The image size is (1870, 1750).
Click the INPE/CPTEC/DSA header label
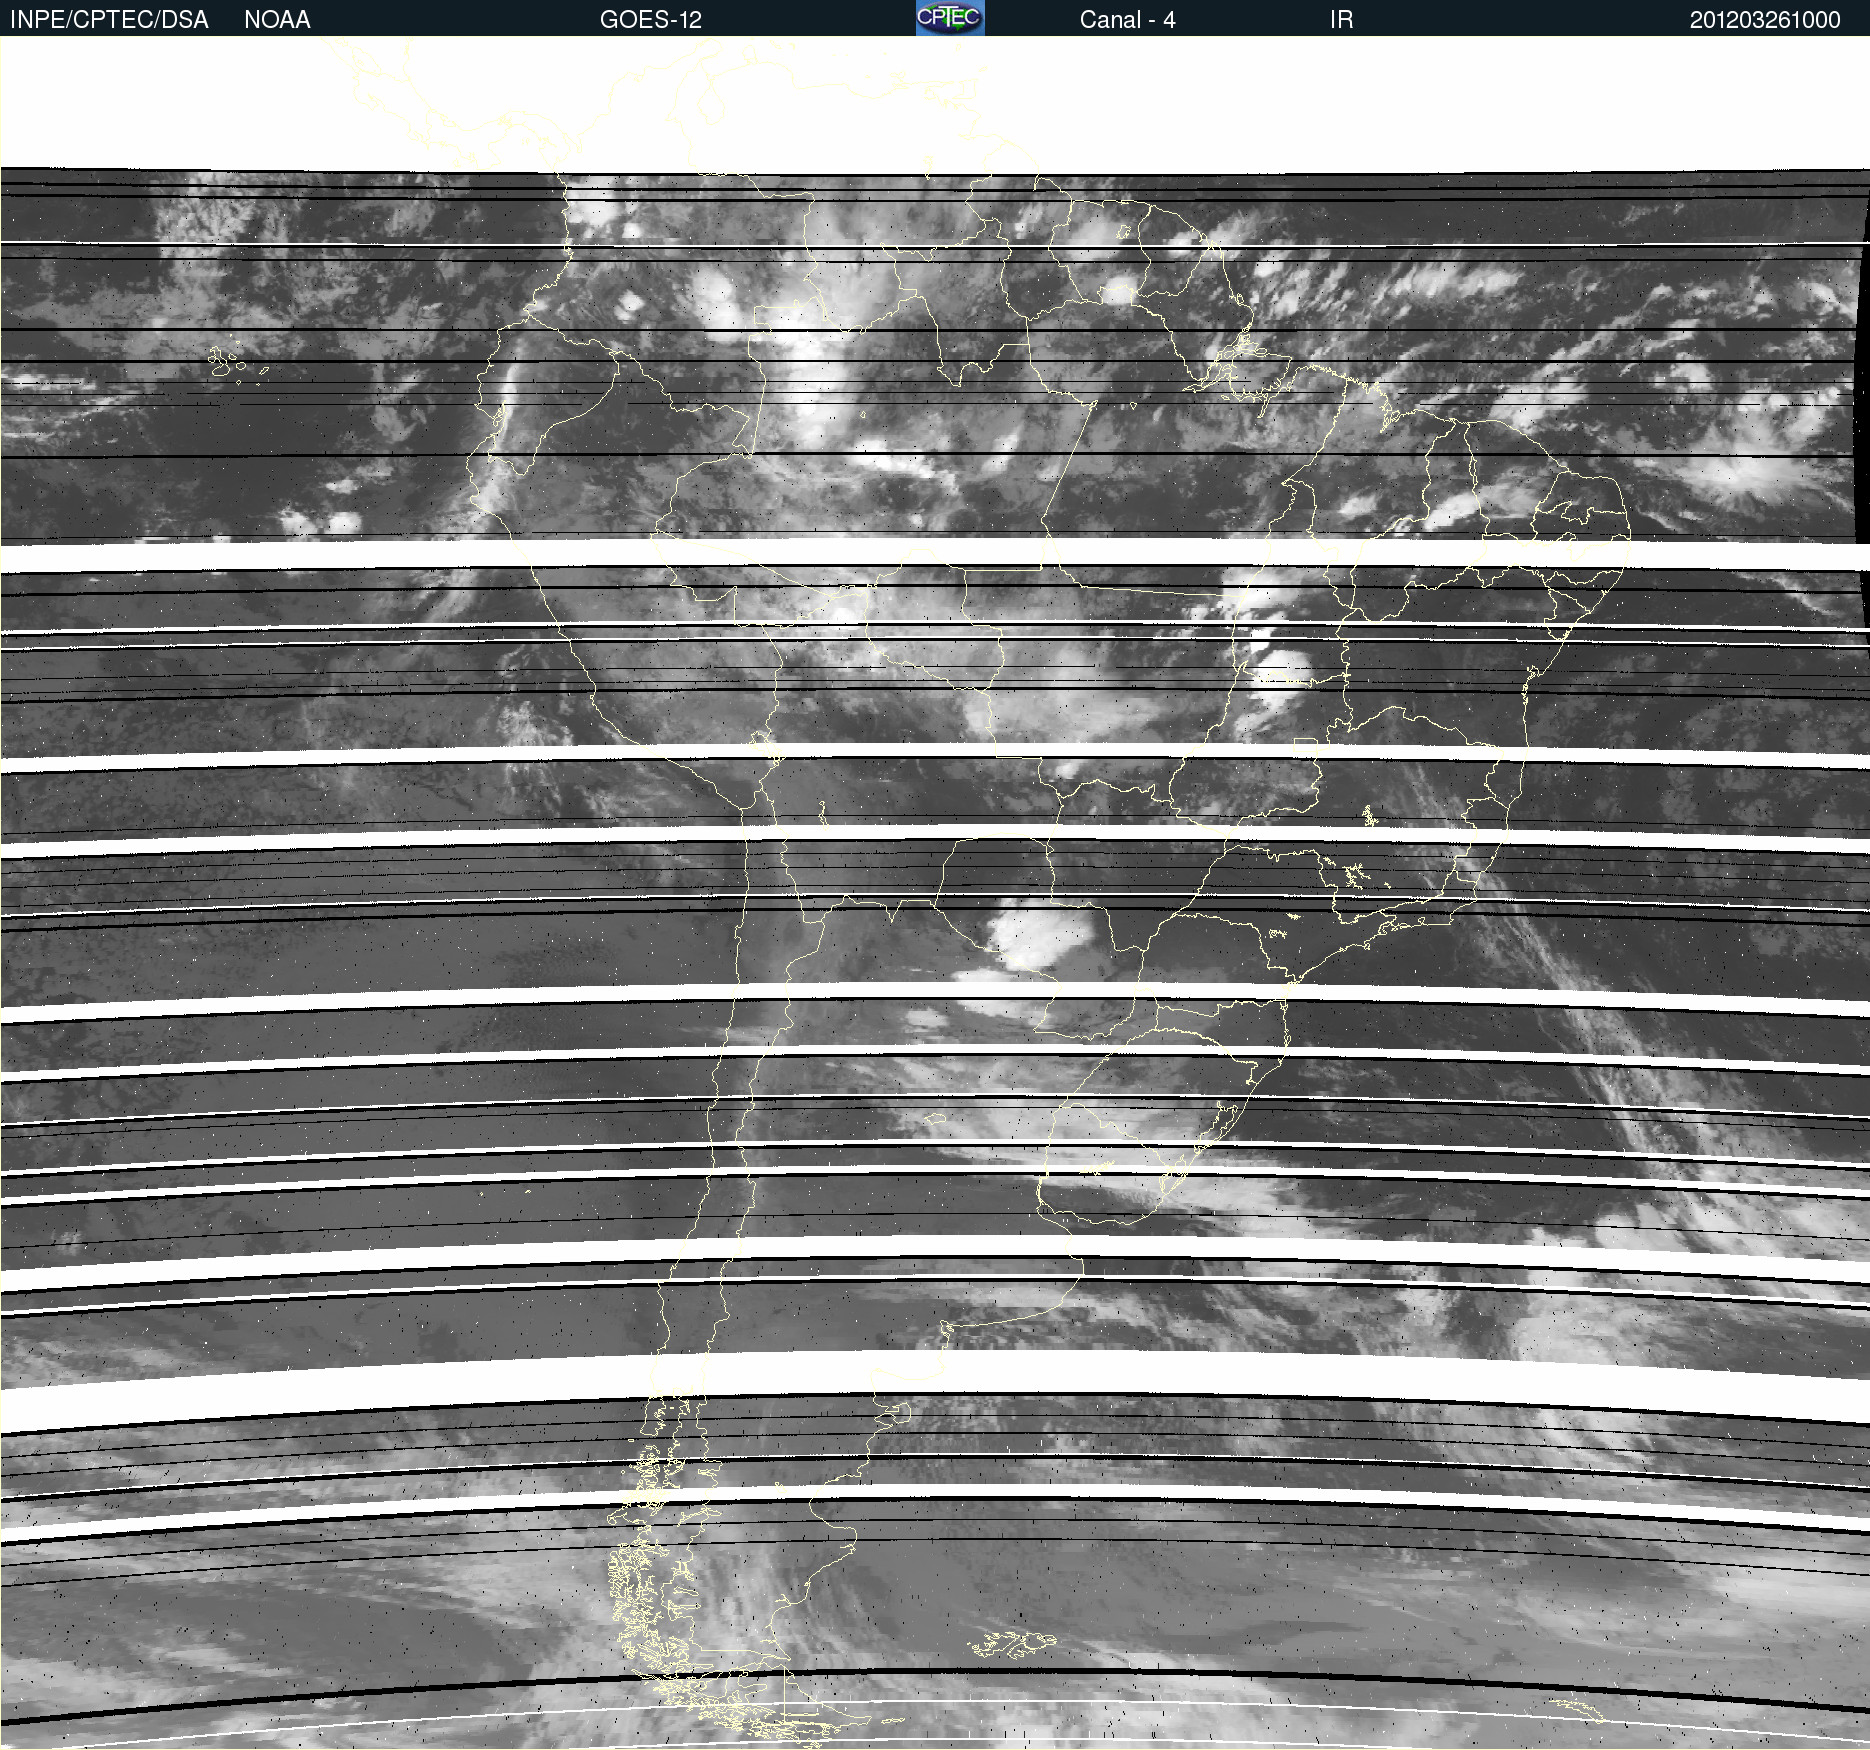point(108,19)
